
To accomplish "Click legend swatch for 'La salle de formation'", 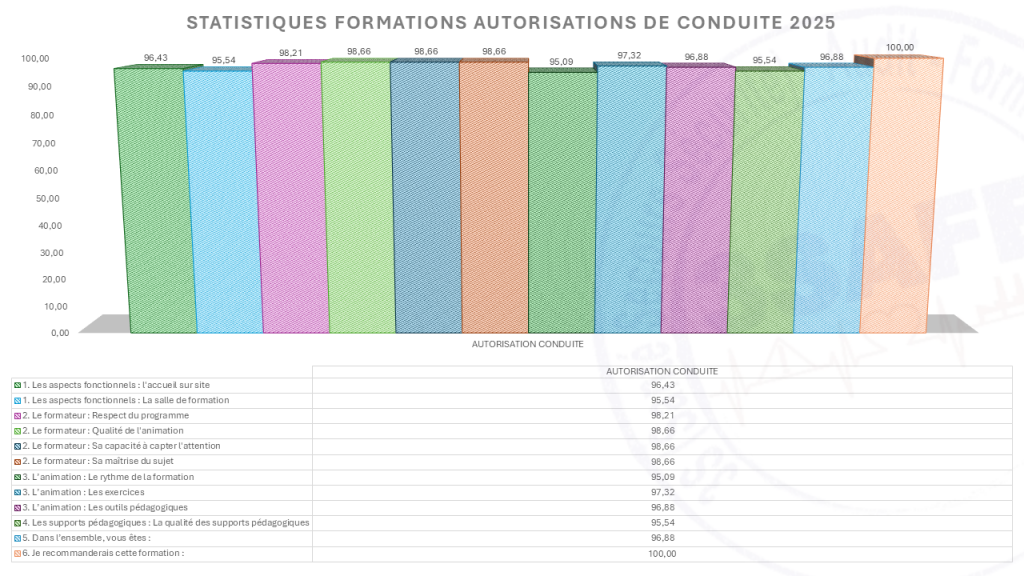I will (x=18, y=400).
